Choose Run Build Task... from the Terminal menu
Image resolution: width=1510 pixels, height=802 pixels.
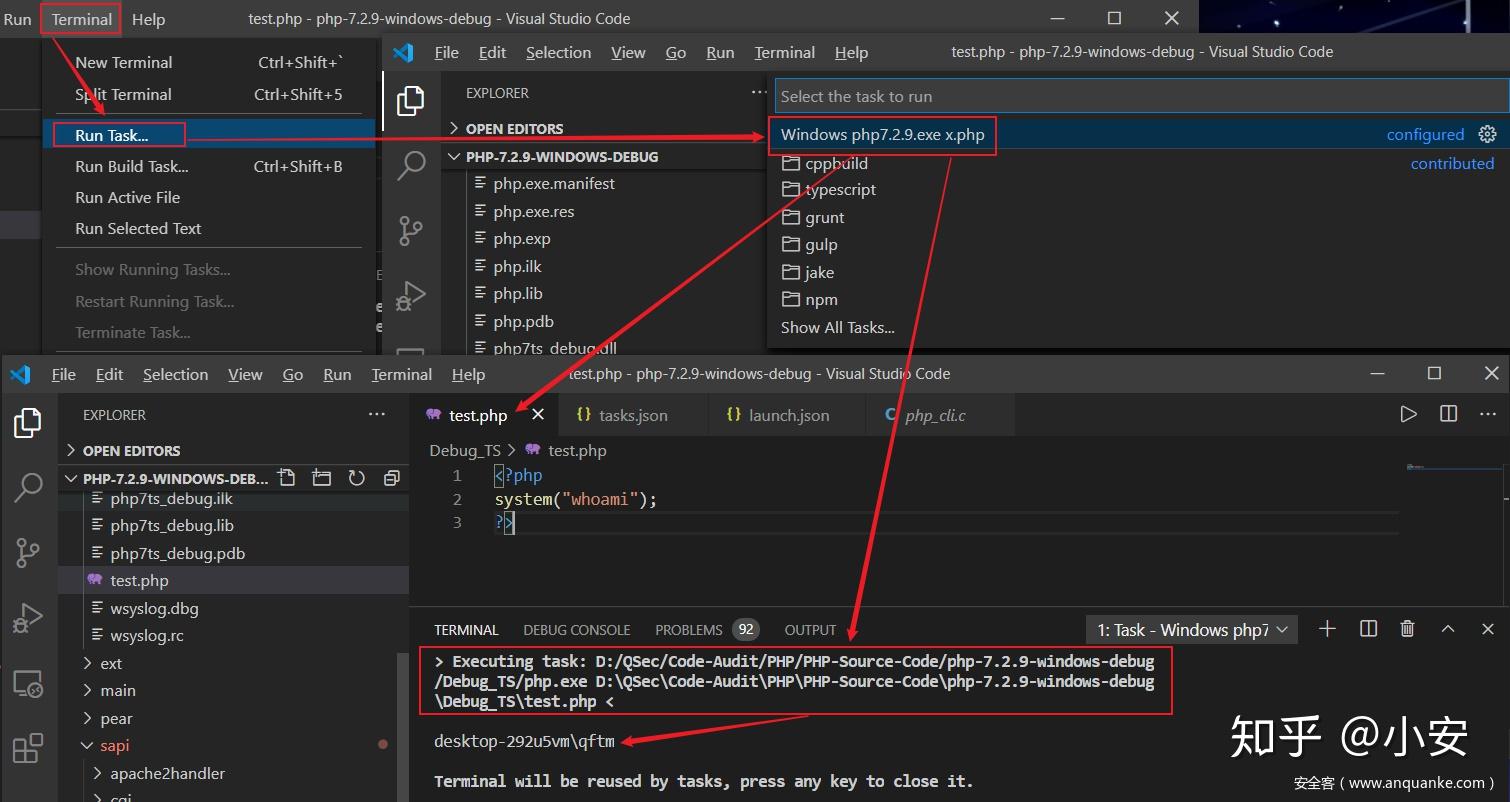(132, 166)
